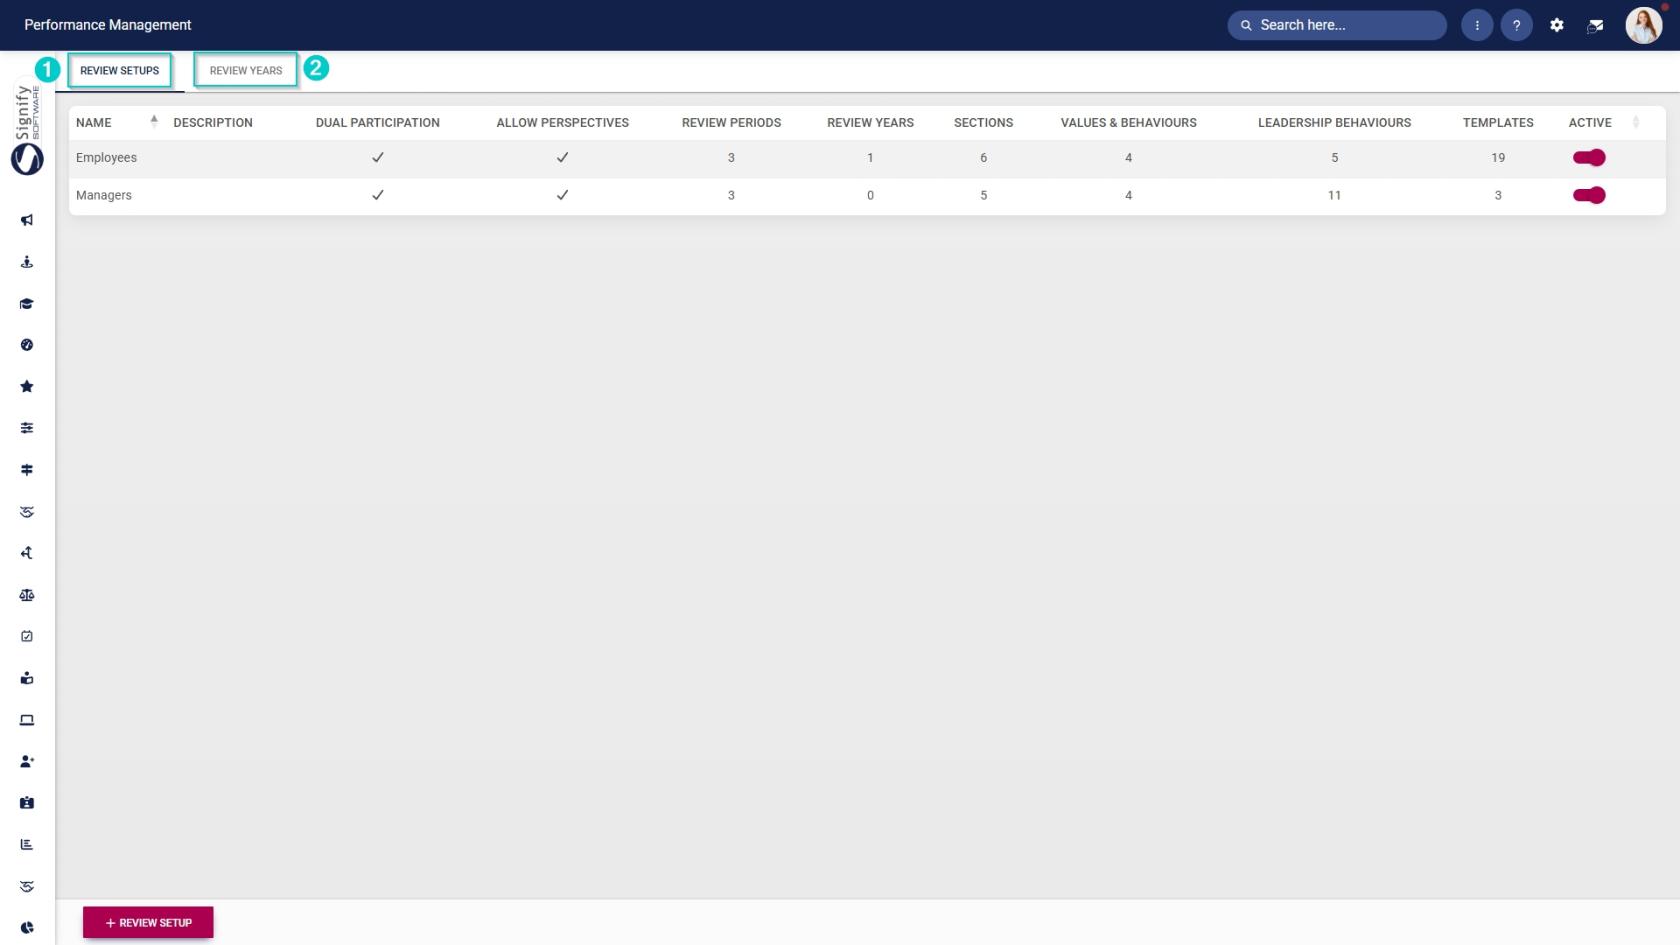This screenshot has height=945, width=1680.
Task: Switch to the Review Years tab
Action: (x=246, y=70)
